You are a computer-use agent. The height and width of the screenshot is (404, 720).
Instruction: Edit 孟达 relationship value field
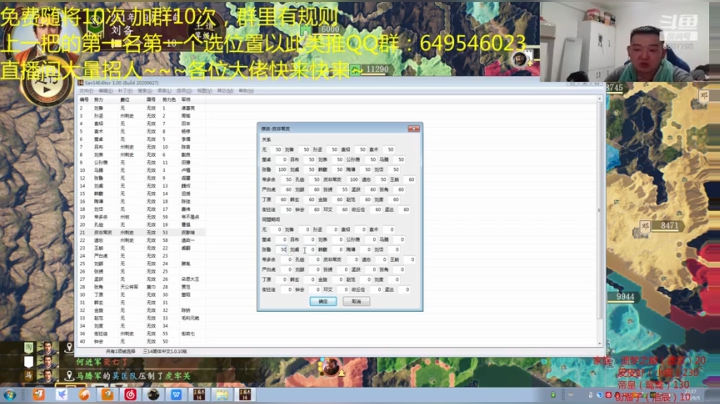(x=404, y=209)
